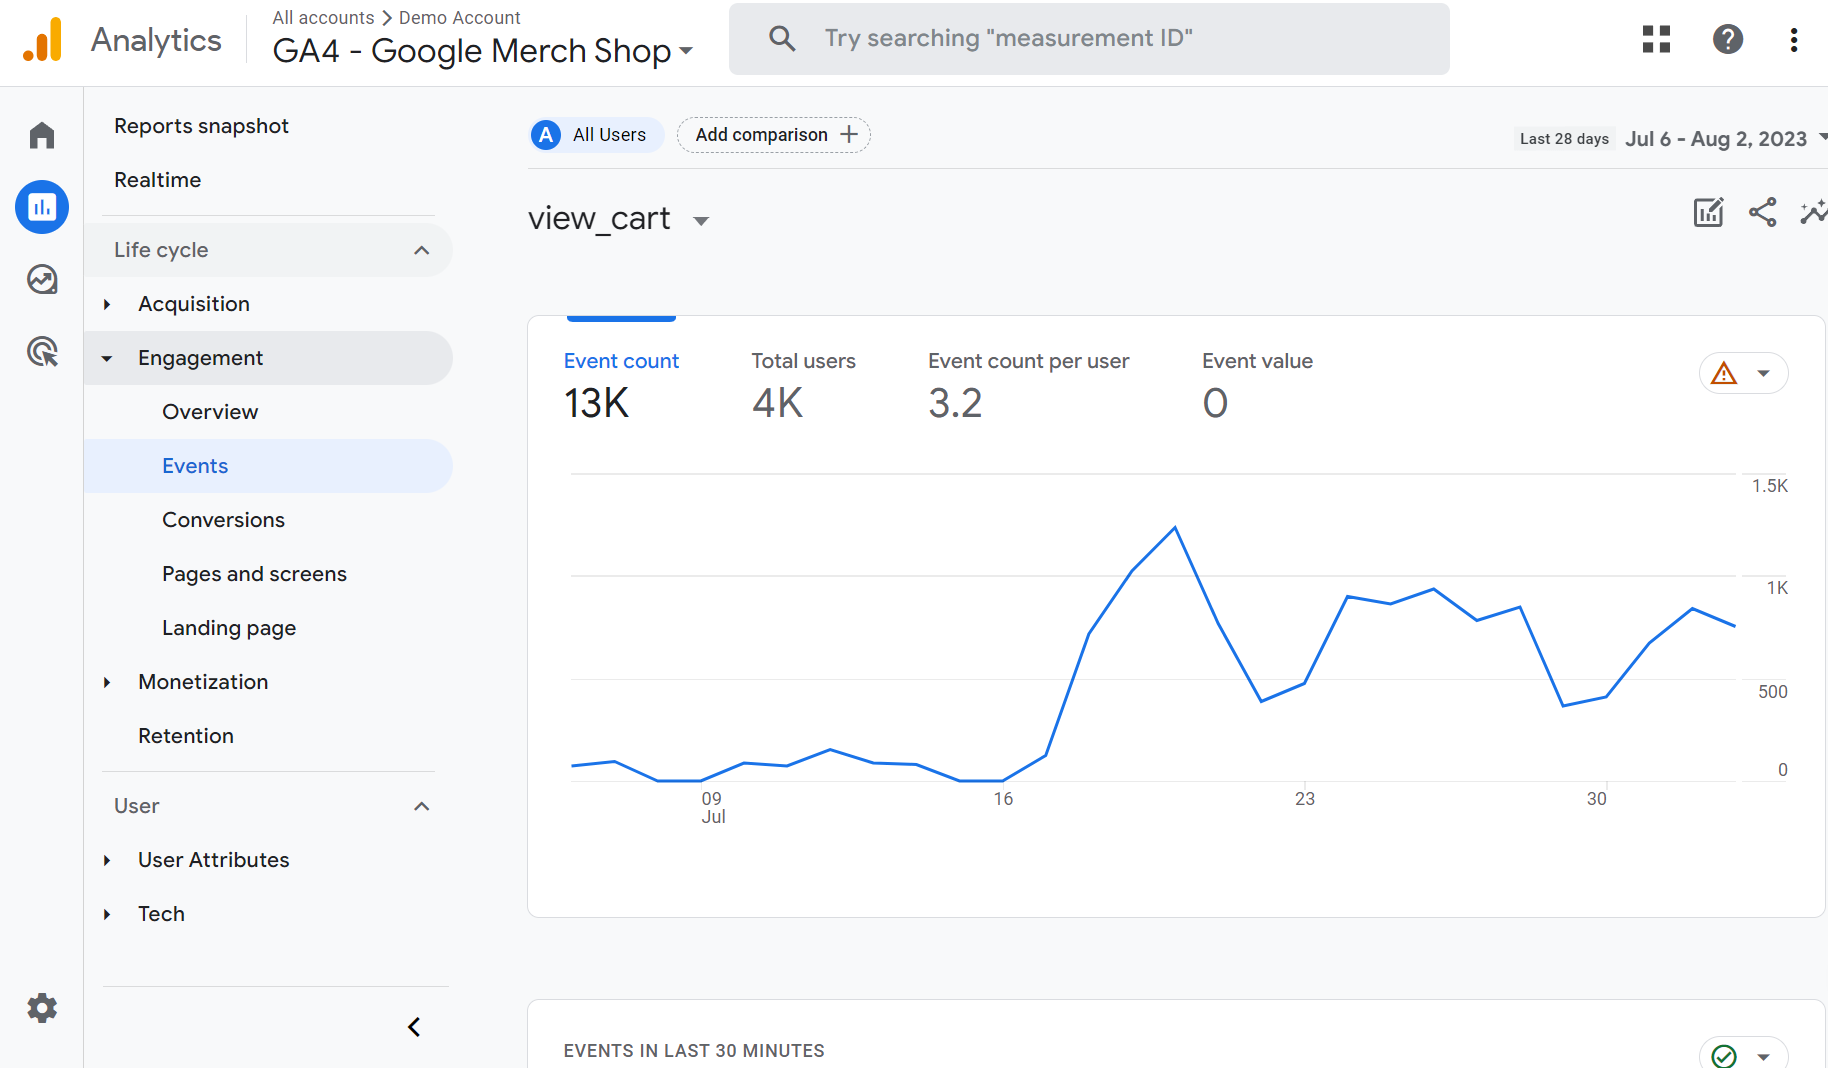Open the Google apps grid icon
The image size is (1828, 1068).
tap(1657, 39)
